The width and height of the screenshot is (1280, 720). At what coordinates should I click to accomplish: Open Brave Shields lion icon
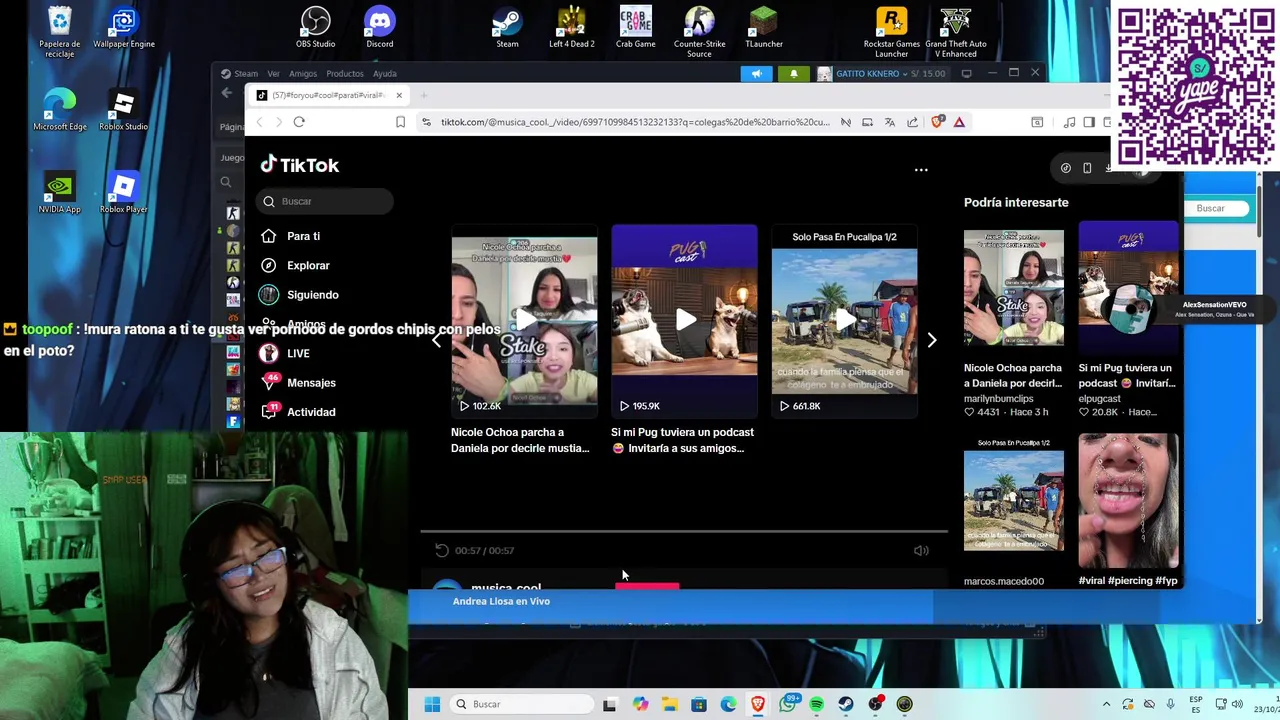click(x=937, y=122)
